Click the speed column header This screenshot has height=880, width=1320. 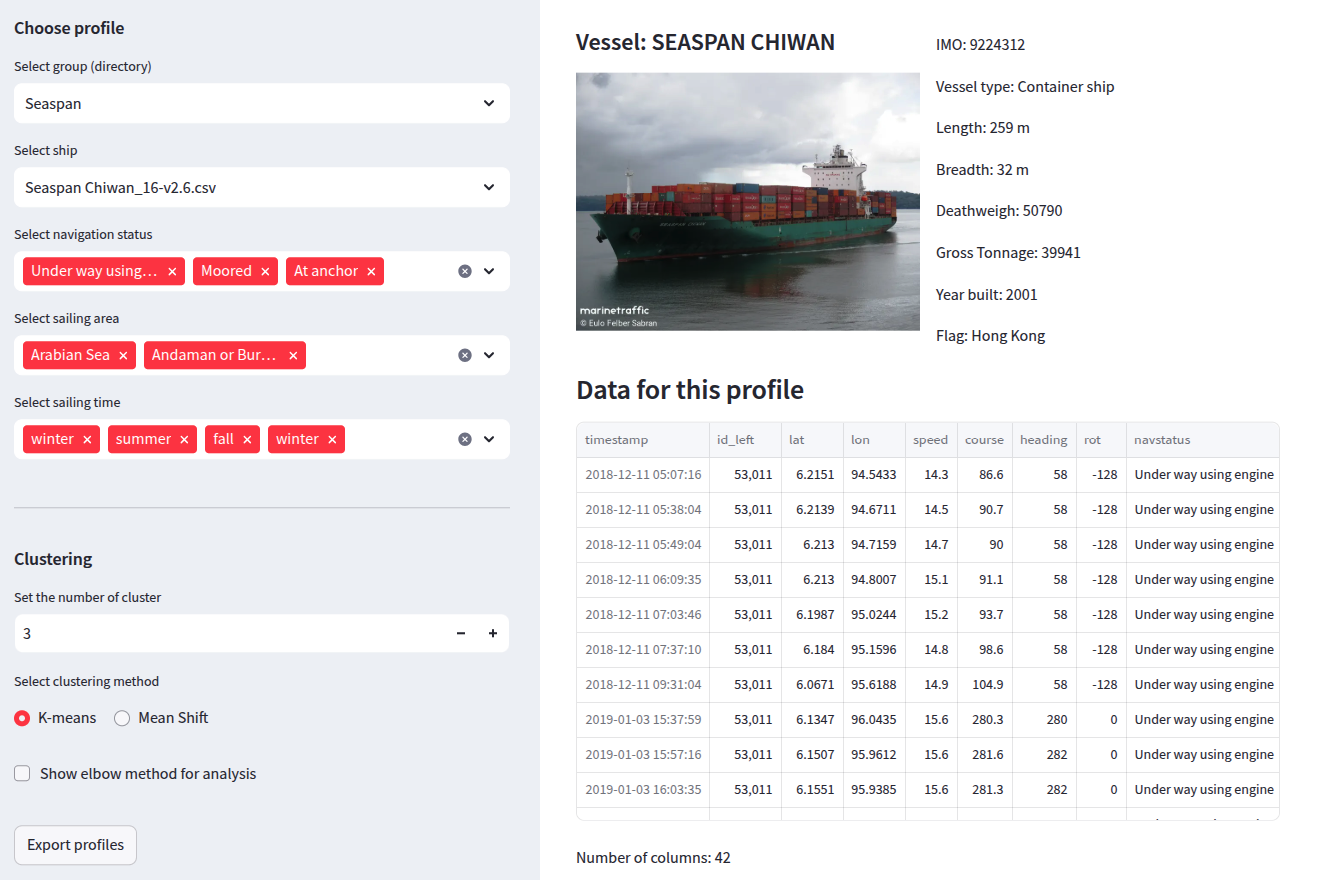tap(929, 440)
